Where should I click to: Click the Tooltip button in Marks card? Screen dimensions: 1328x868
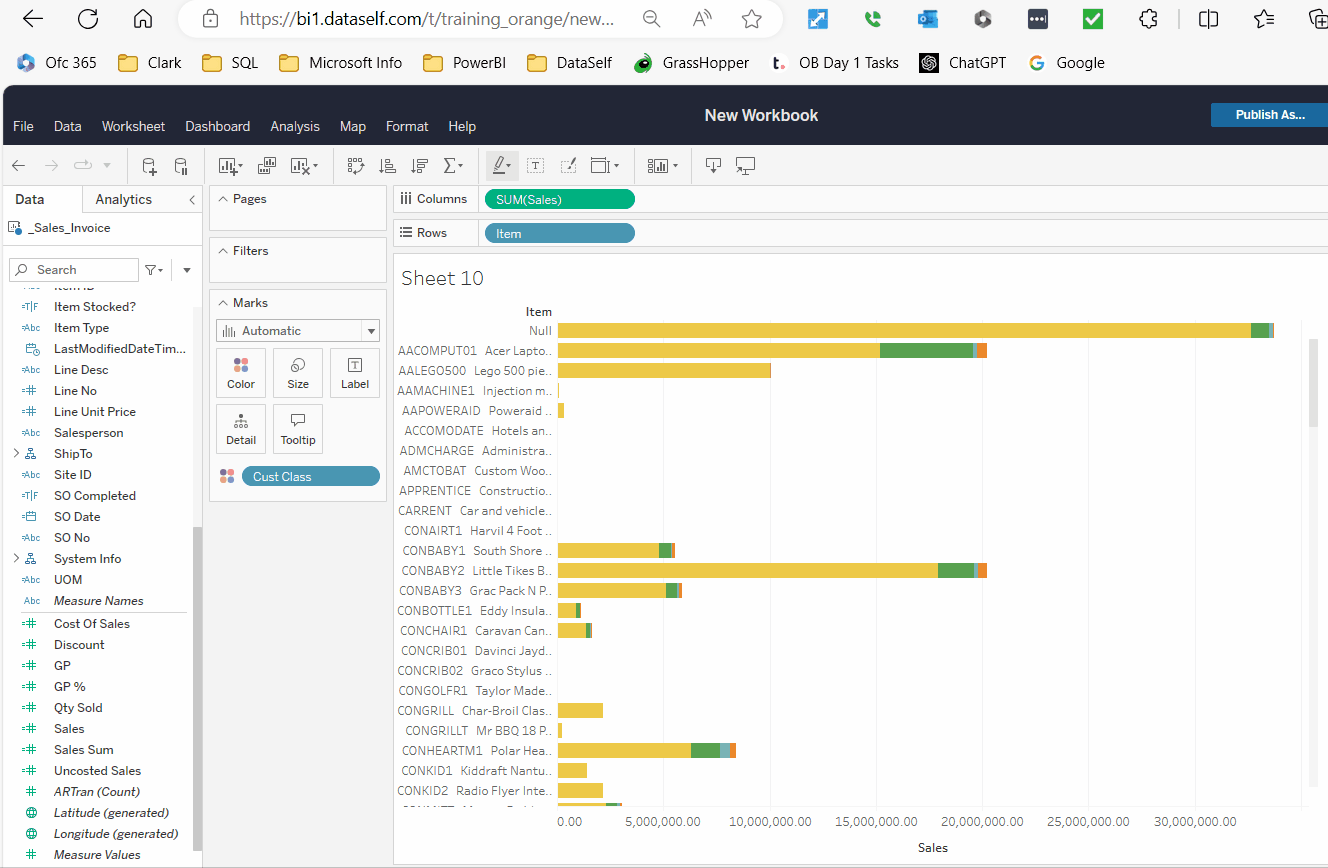coord(298,429)
